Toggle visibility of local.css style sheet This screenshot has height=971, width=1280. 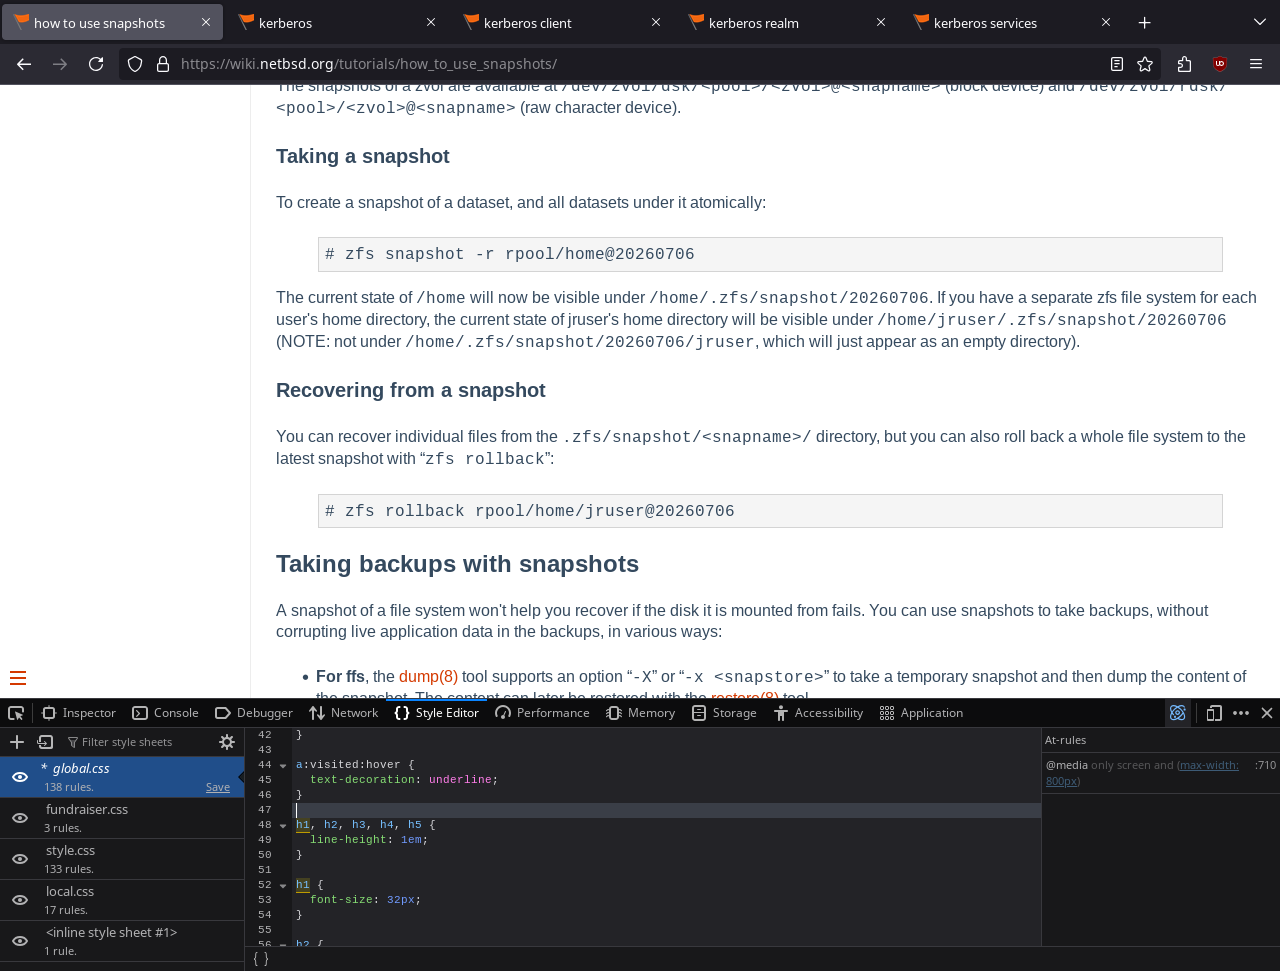[x=20, y=900]
